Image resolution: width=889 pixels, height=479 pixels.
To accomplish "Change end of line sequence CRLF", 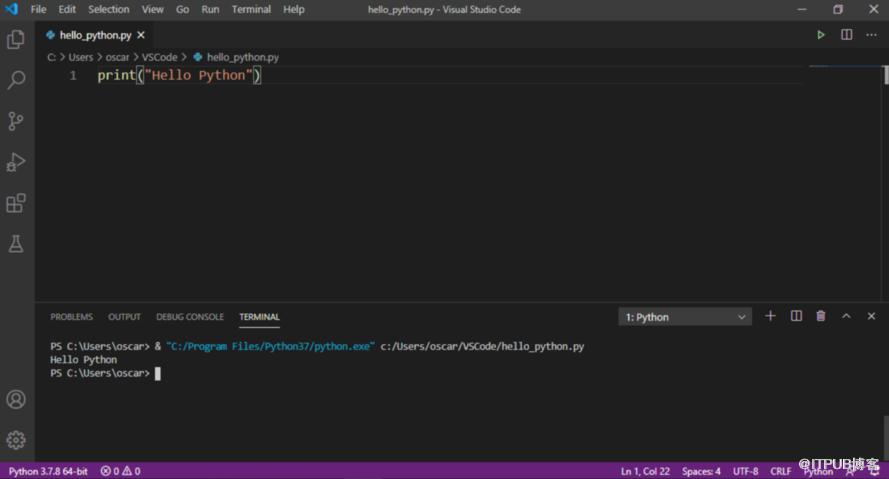I will click(x=780, y=471).
